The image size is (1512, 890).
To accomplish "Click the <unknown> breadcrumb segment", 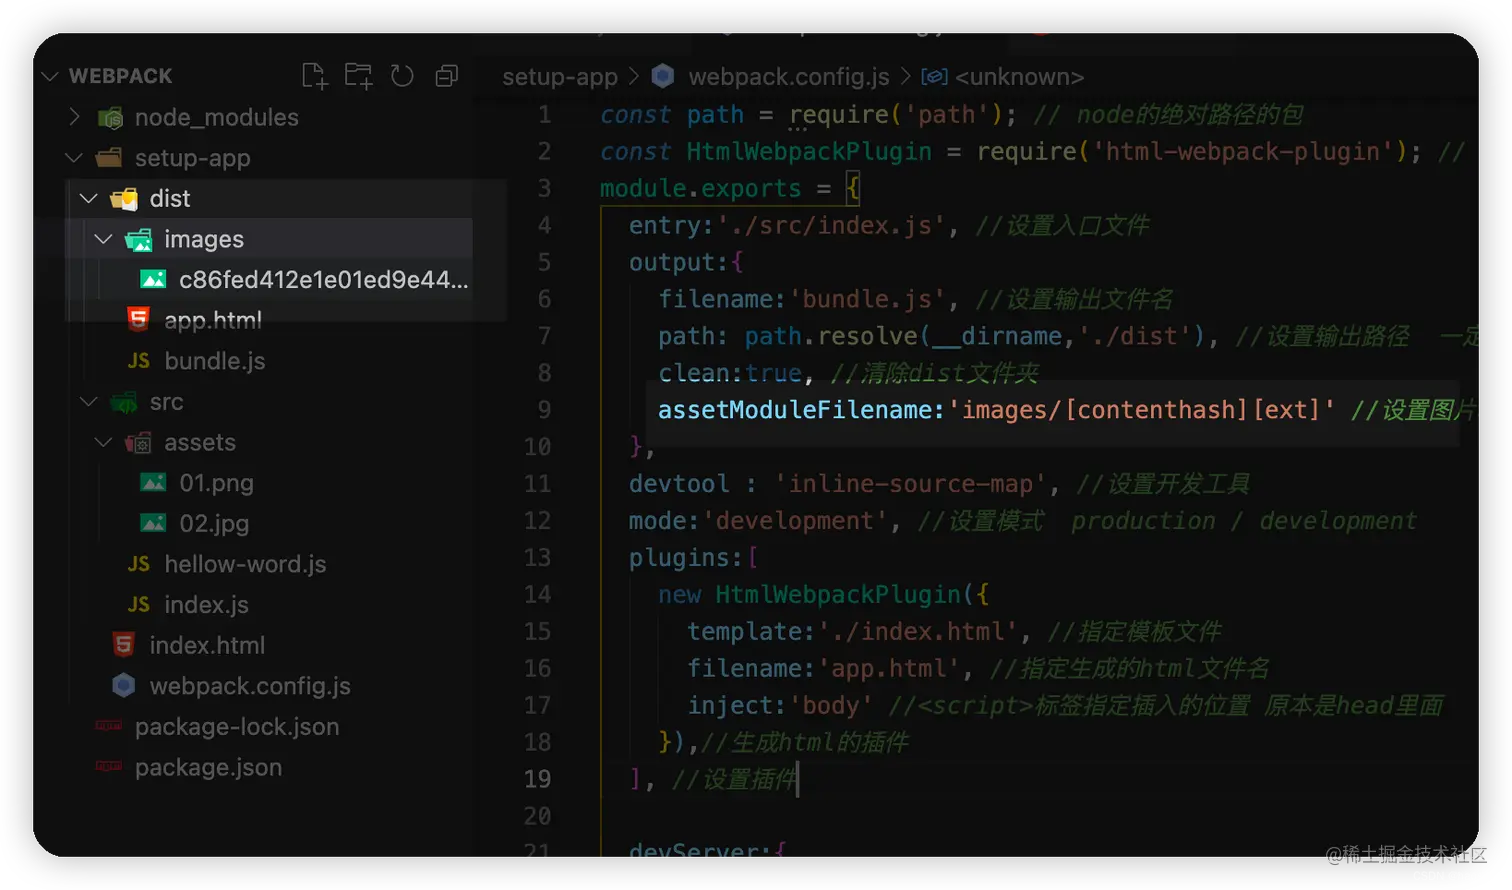I will point(1019,77).
